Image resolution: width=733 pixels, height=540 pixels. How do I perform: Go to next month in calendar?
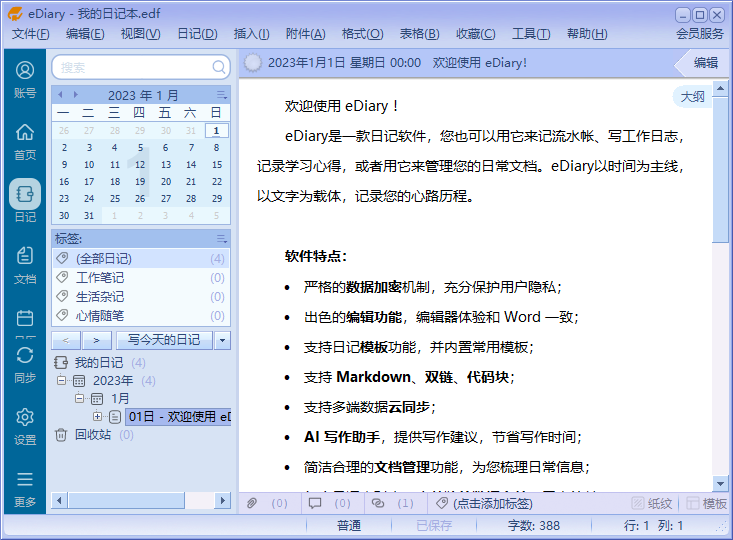(x=76, y=95)
